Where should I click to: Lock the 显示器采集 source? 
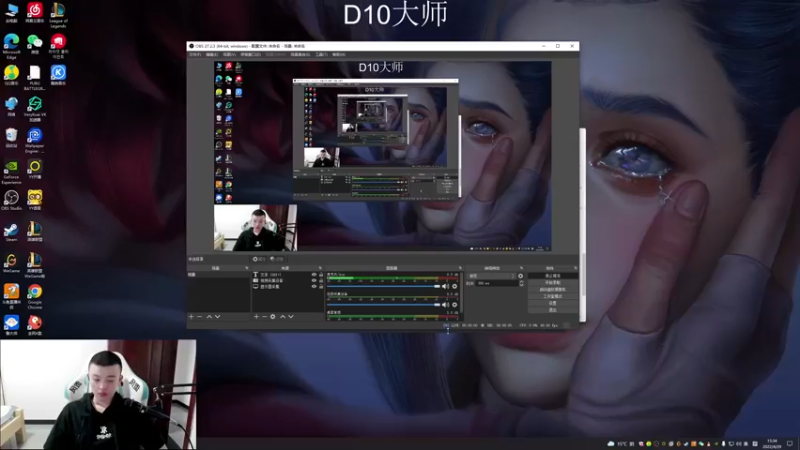coord(321,287)
